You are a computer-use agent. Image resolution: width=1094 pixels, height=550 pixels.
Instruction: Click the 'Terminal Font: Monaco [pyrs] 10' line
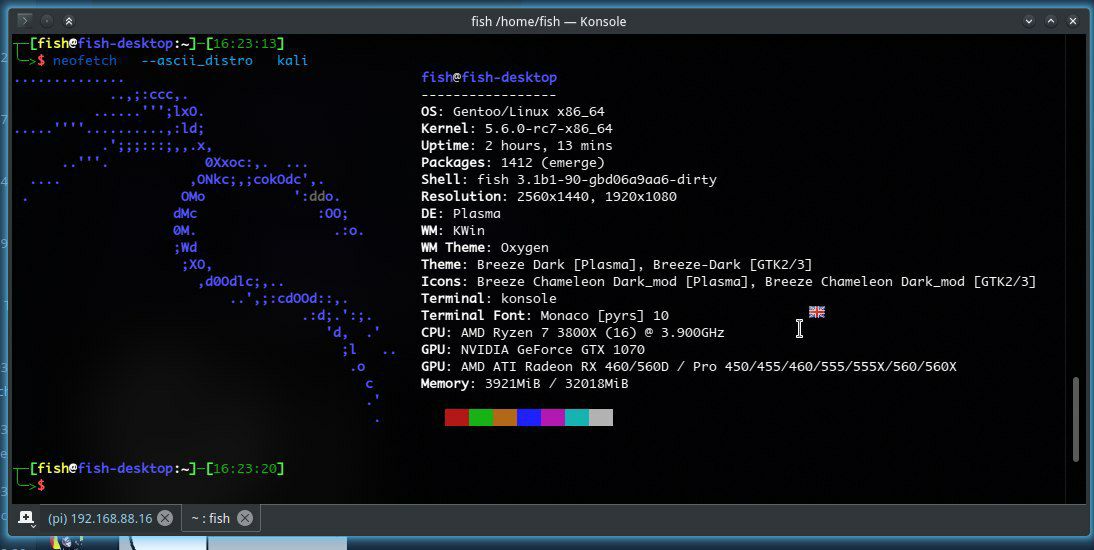pyautogui.click(x=545, y=315)
